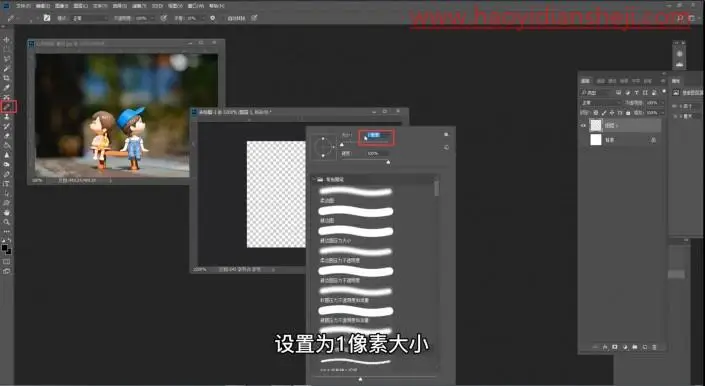
Task: Toggle lock image pixels brush icon
Action: (x=604, y=113)
